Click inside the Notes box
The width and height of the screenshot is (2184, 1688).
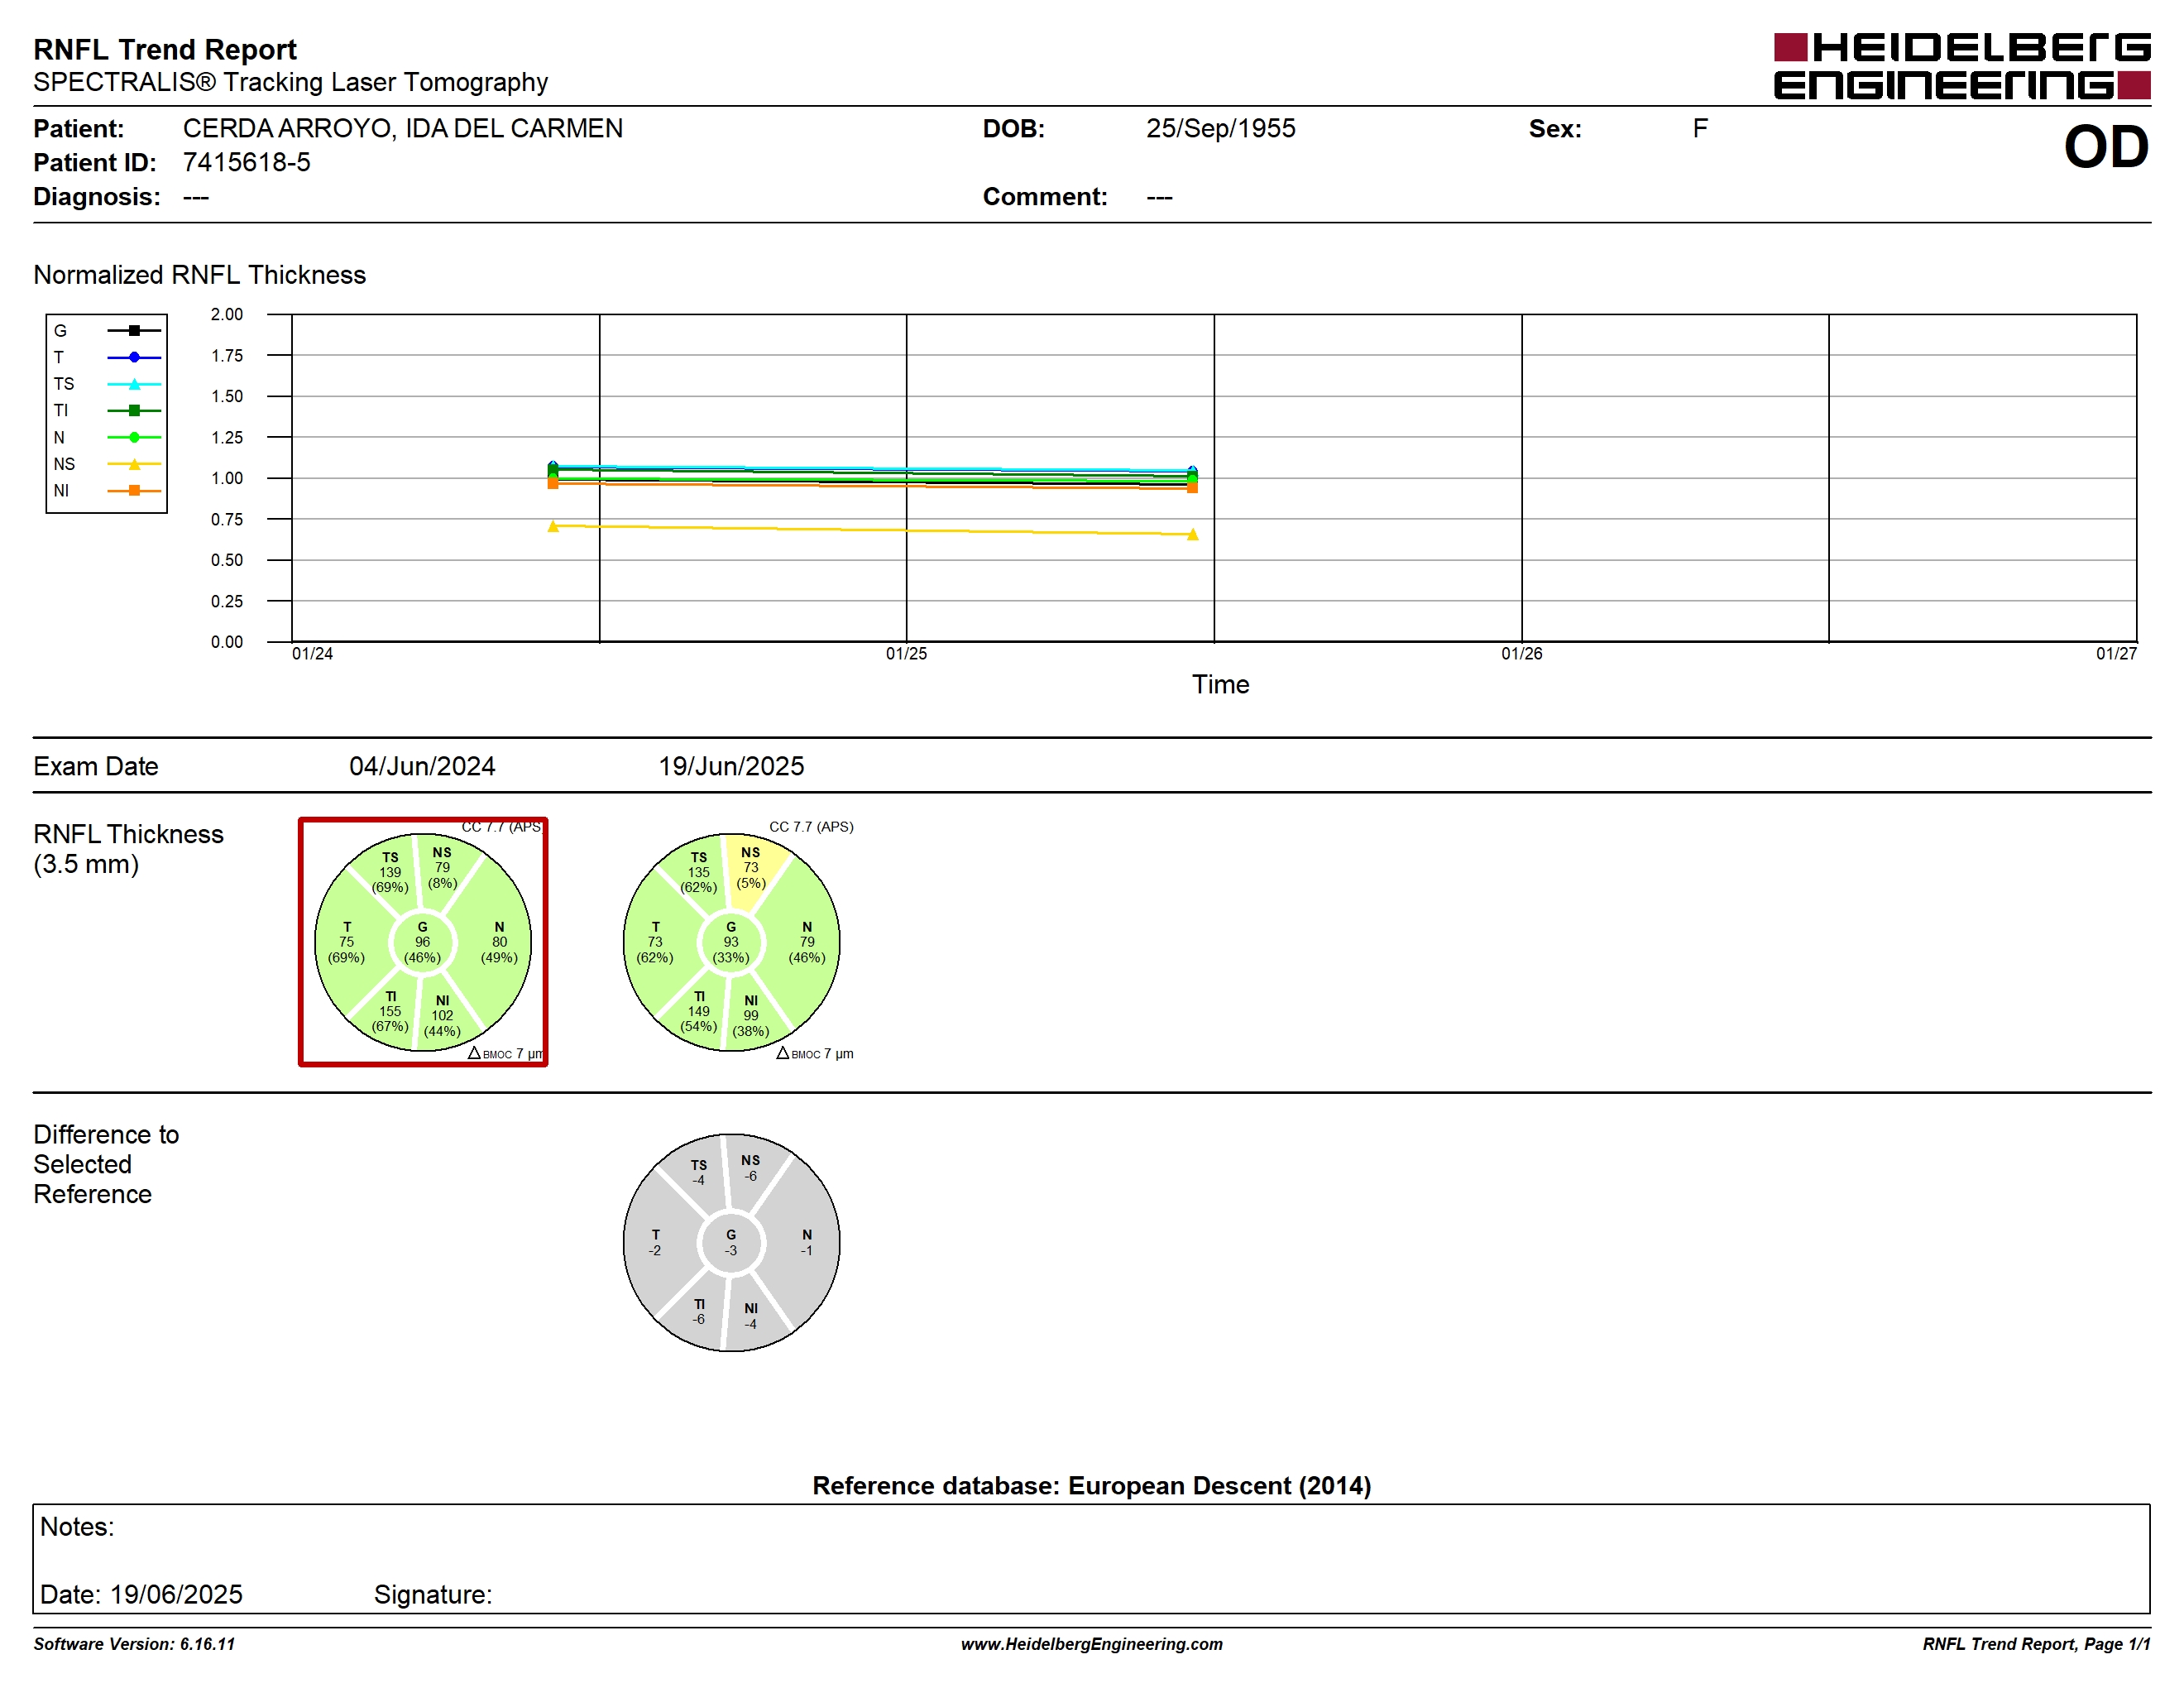1091,1559
